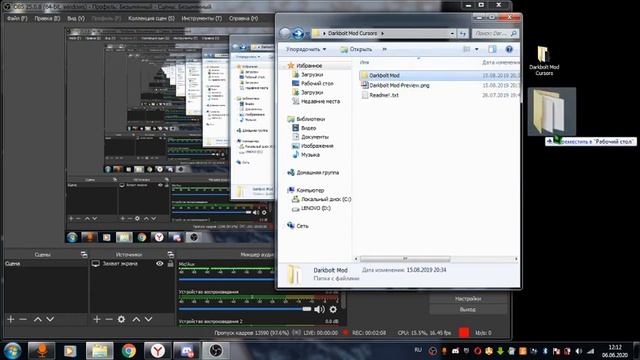
Task: Adjust the Mic/Aux volume slider
Action: pos(227,279)
